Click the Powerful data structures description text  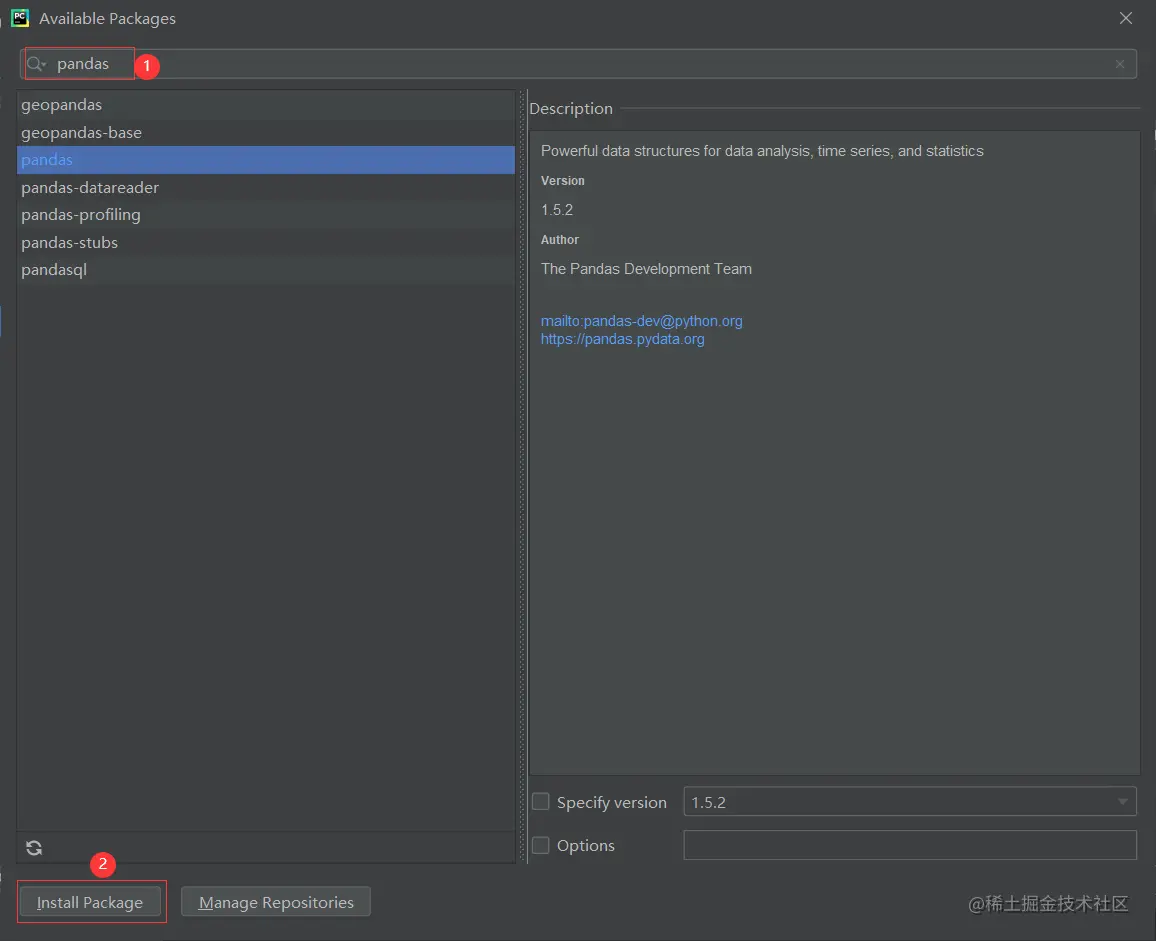coord(762,151)
